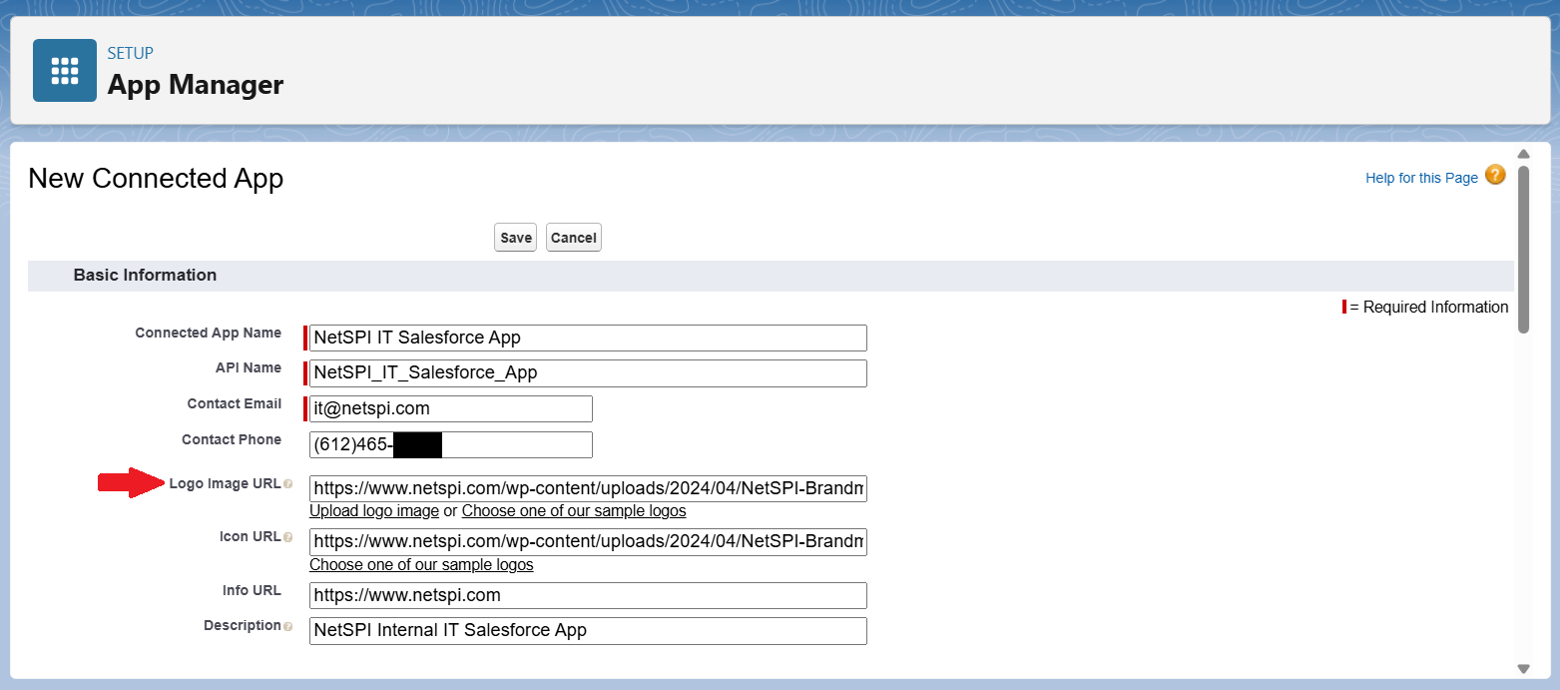Image resolution: width=1560 pixels, height=690 pixels.
Task: Click into the API Name field
Action: click(587, 373)
